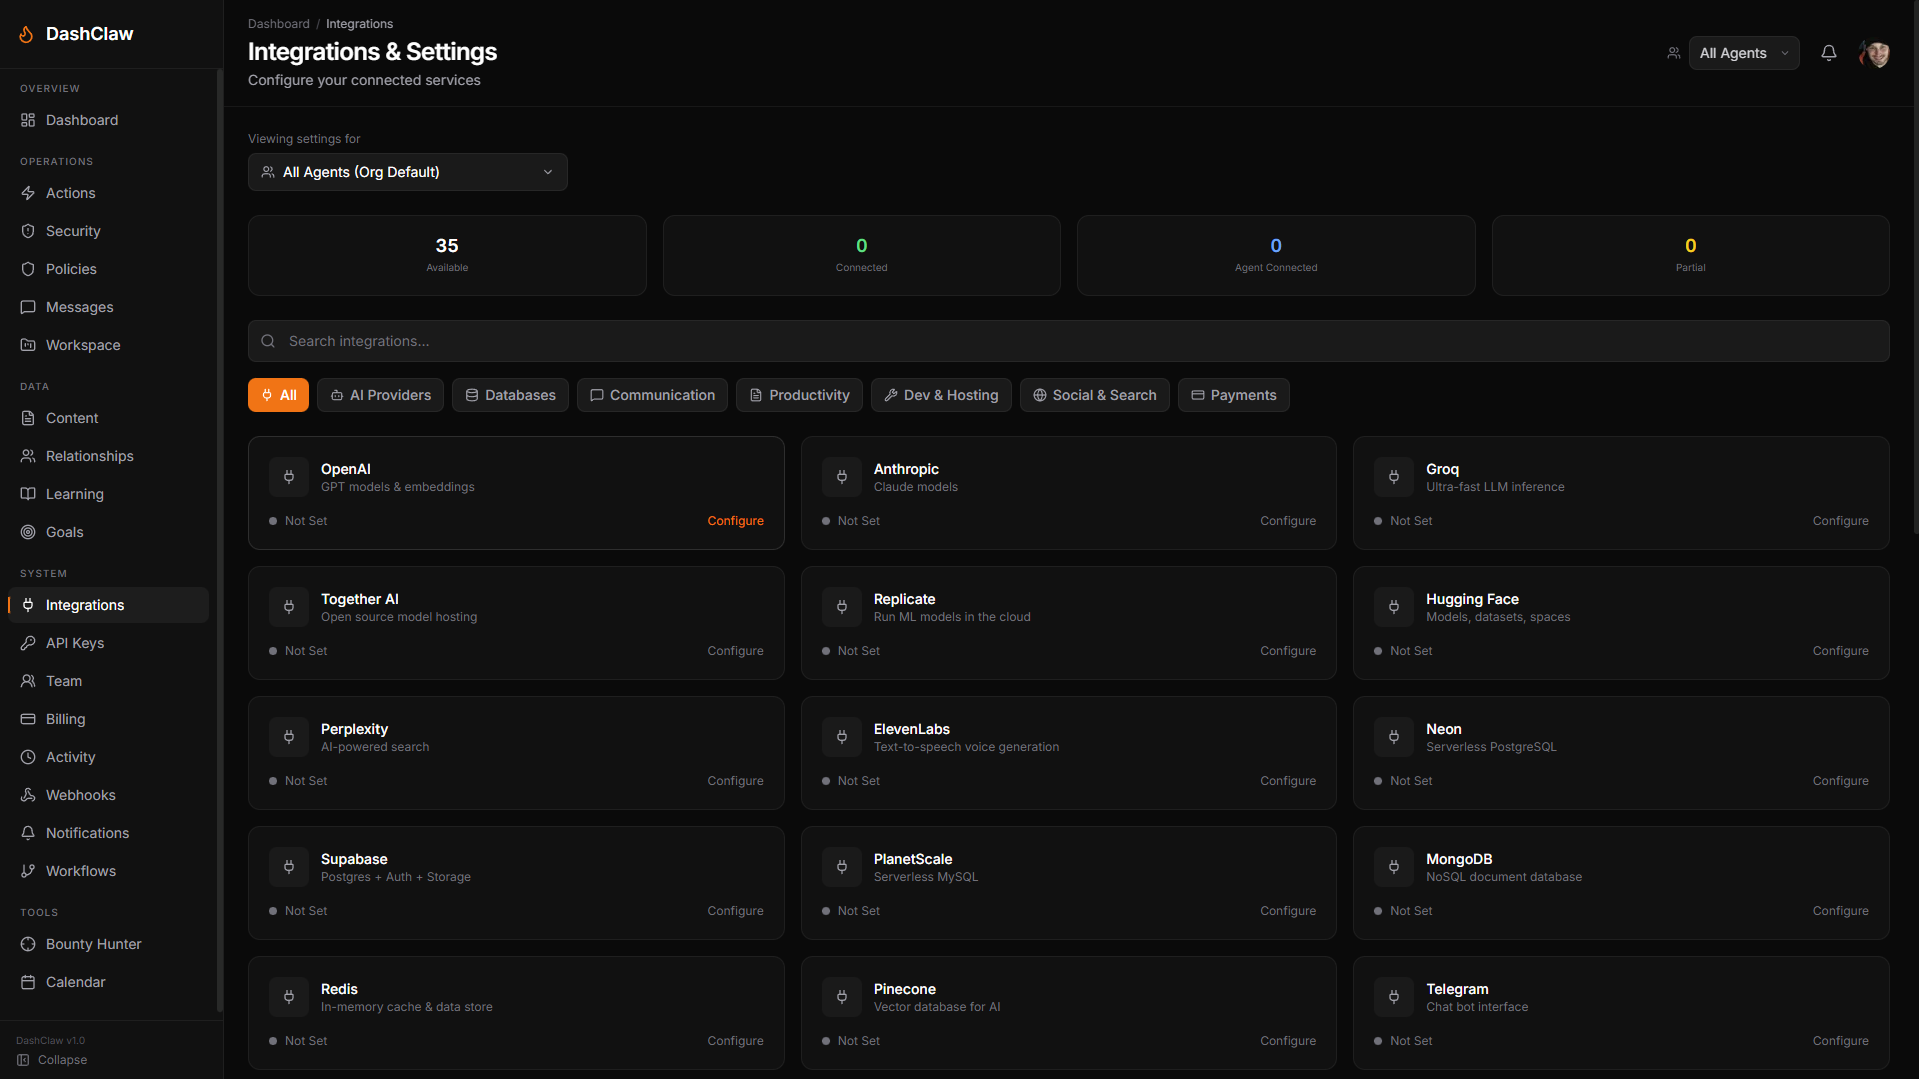Filter by AI Providers

click(380, 395)
